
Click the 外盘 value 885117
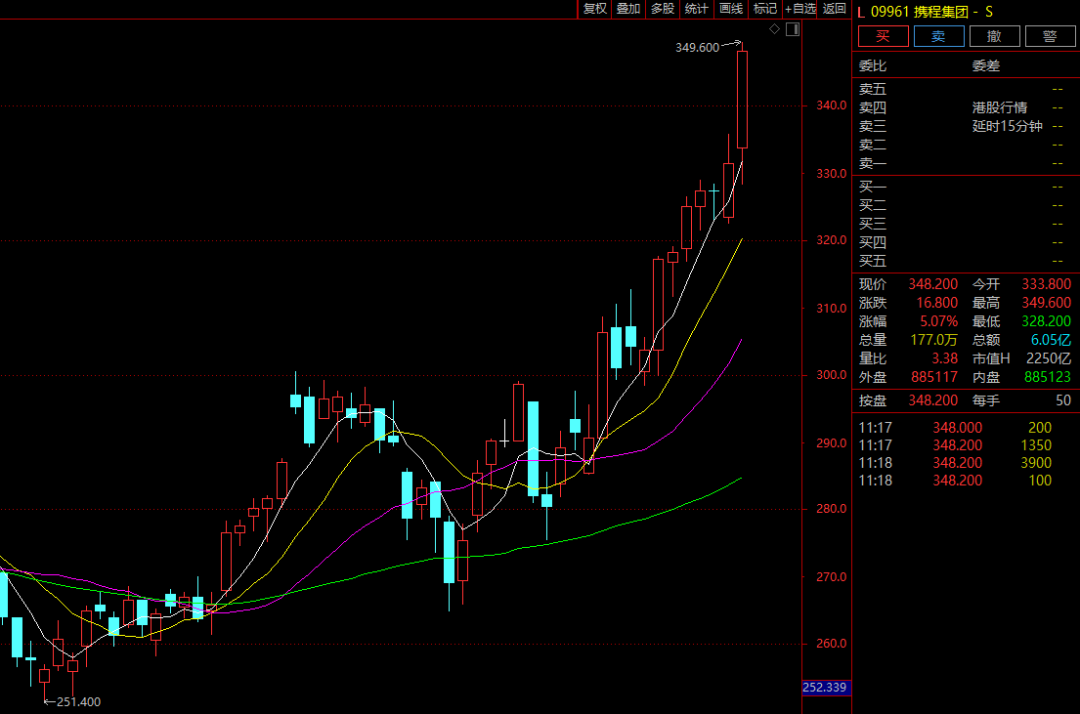(x=934, y=377)
